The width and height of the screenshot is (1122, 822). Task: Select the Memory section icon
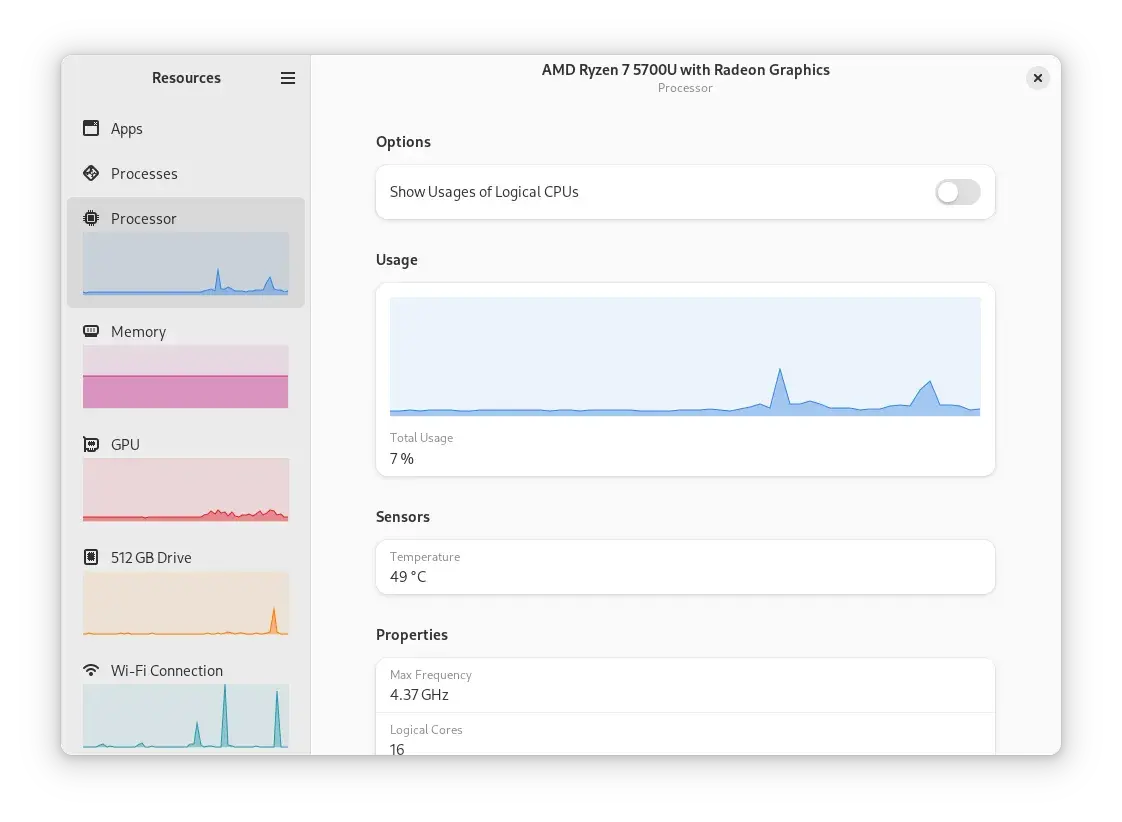pyautogui.click(x=91, y=331)
